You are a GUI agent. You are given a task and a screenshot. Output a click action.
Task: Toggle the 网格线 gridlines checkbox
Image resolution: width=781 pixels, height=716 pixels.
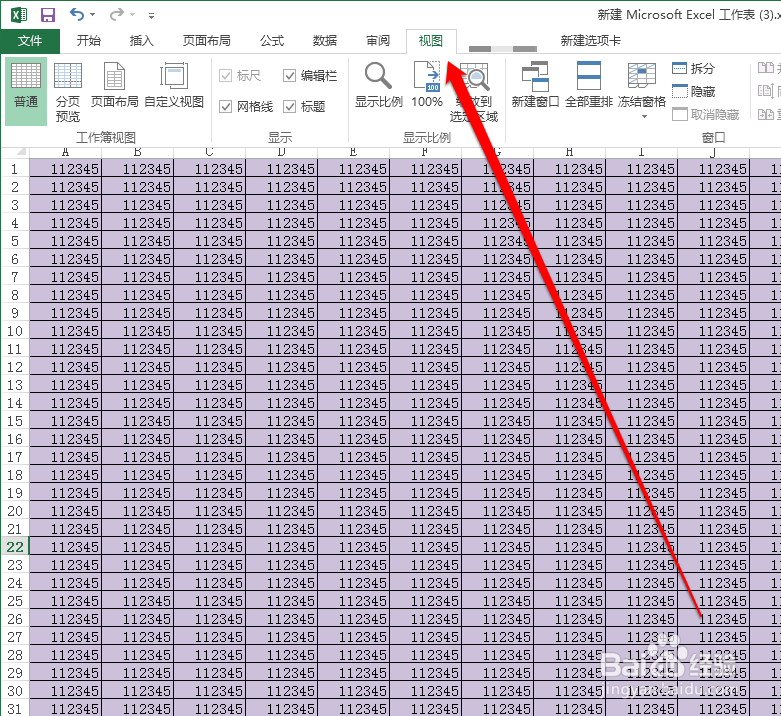pyautogui.click(x=247, y=107)
